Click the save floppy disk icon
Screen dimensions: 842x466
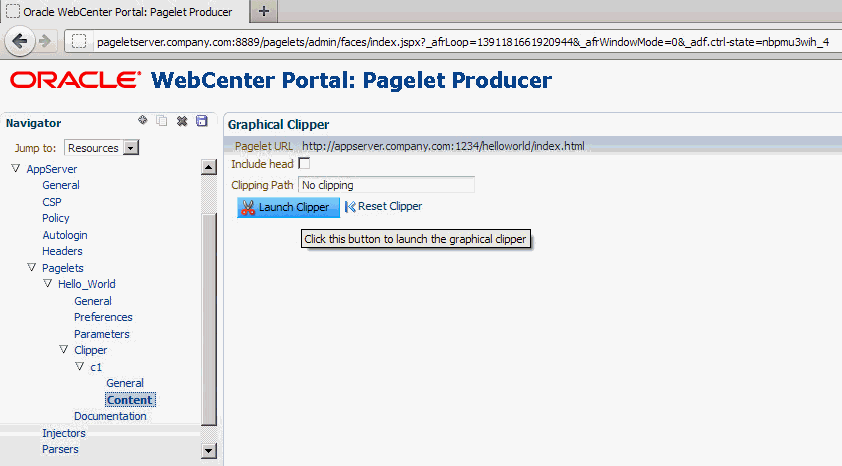tap(202, 121)
